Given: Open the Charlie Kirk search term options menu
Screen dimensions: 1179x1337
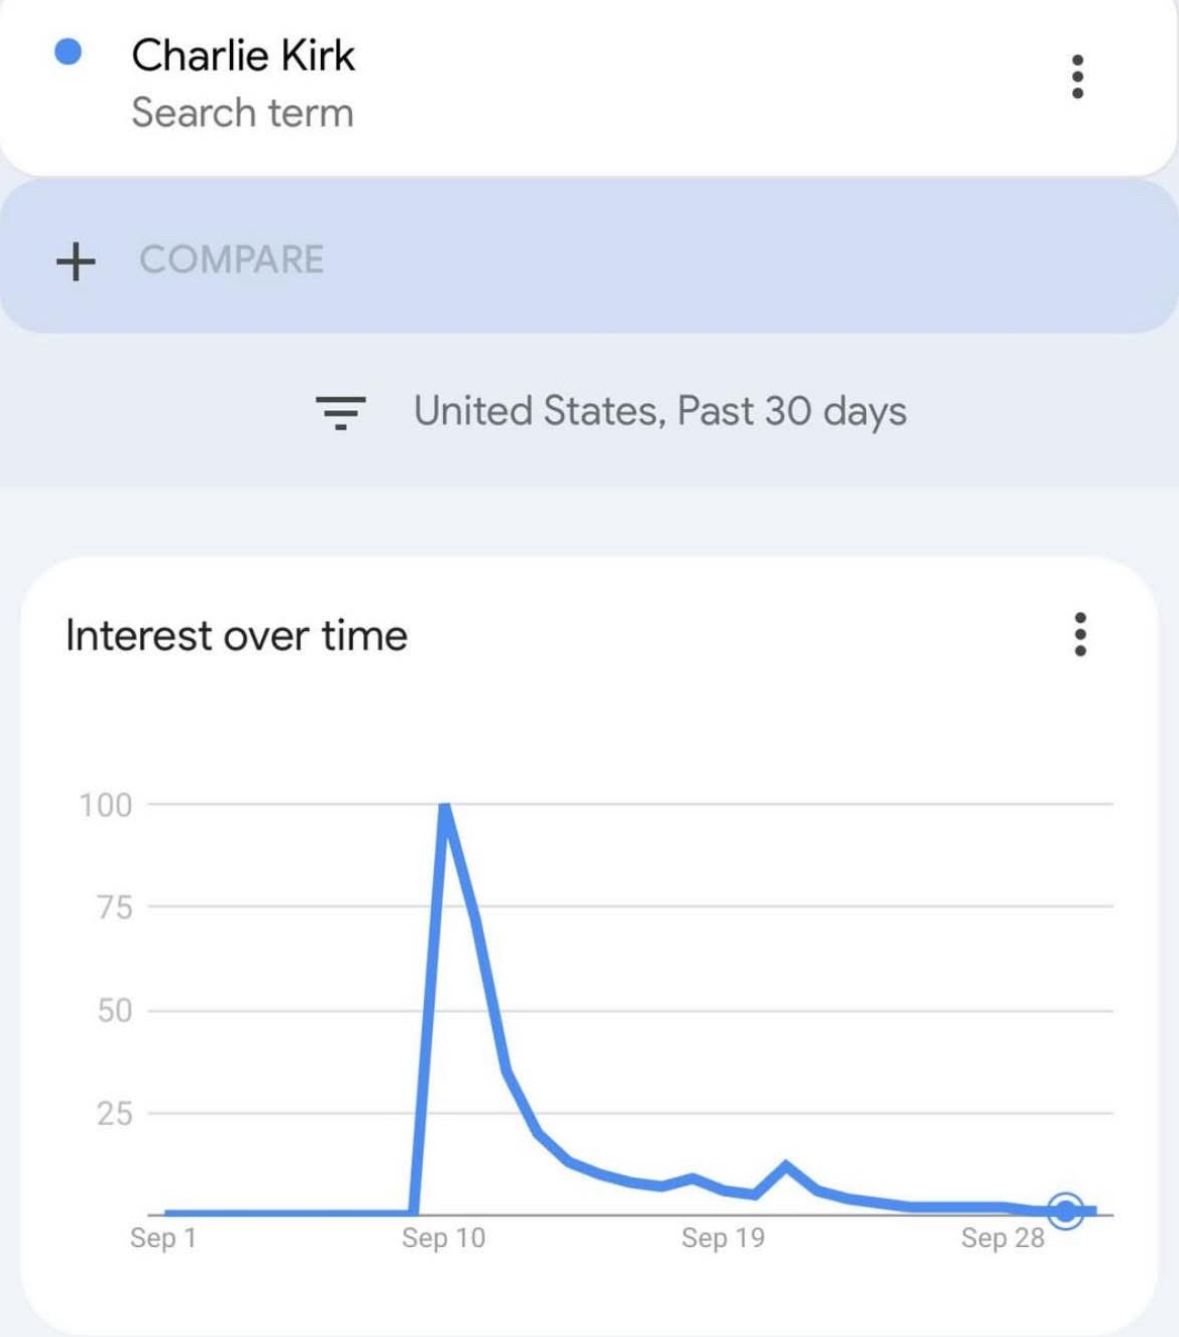Looking at the screenshot, I should click(x=1077, y=77).
